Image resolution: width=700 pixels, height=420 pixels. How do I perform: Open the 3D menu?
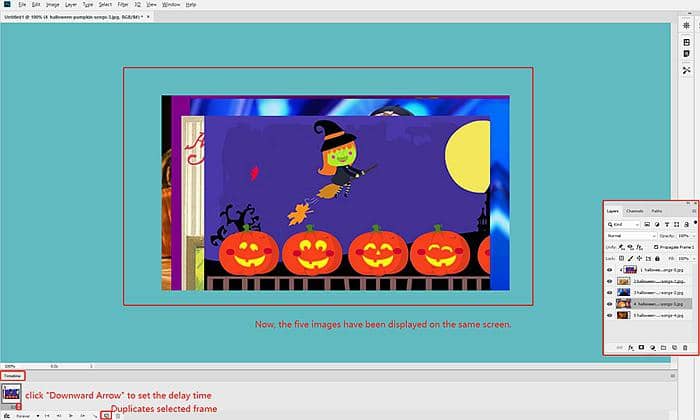click(138, 4)
